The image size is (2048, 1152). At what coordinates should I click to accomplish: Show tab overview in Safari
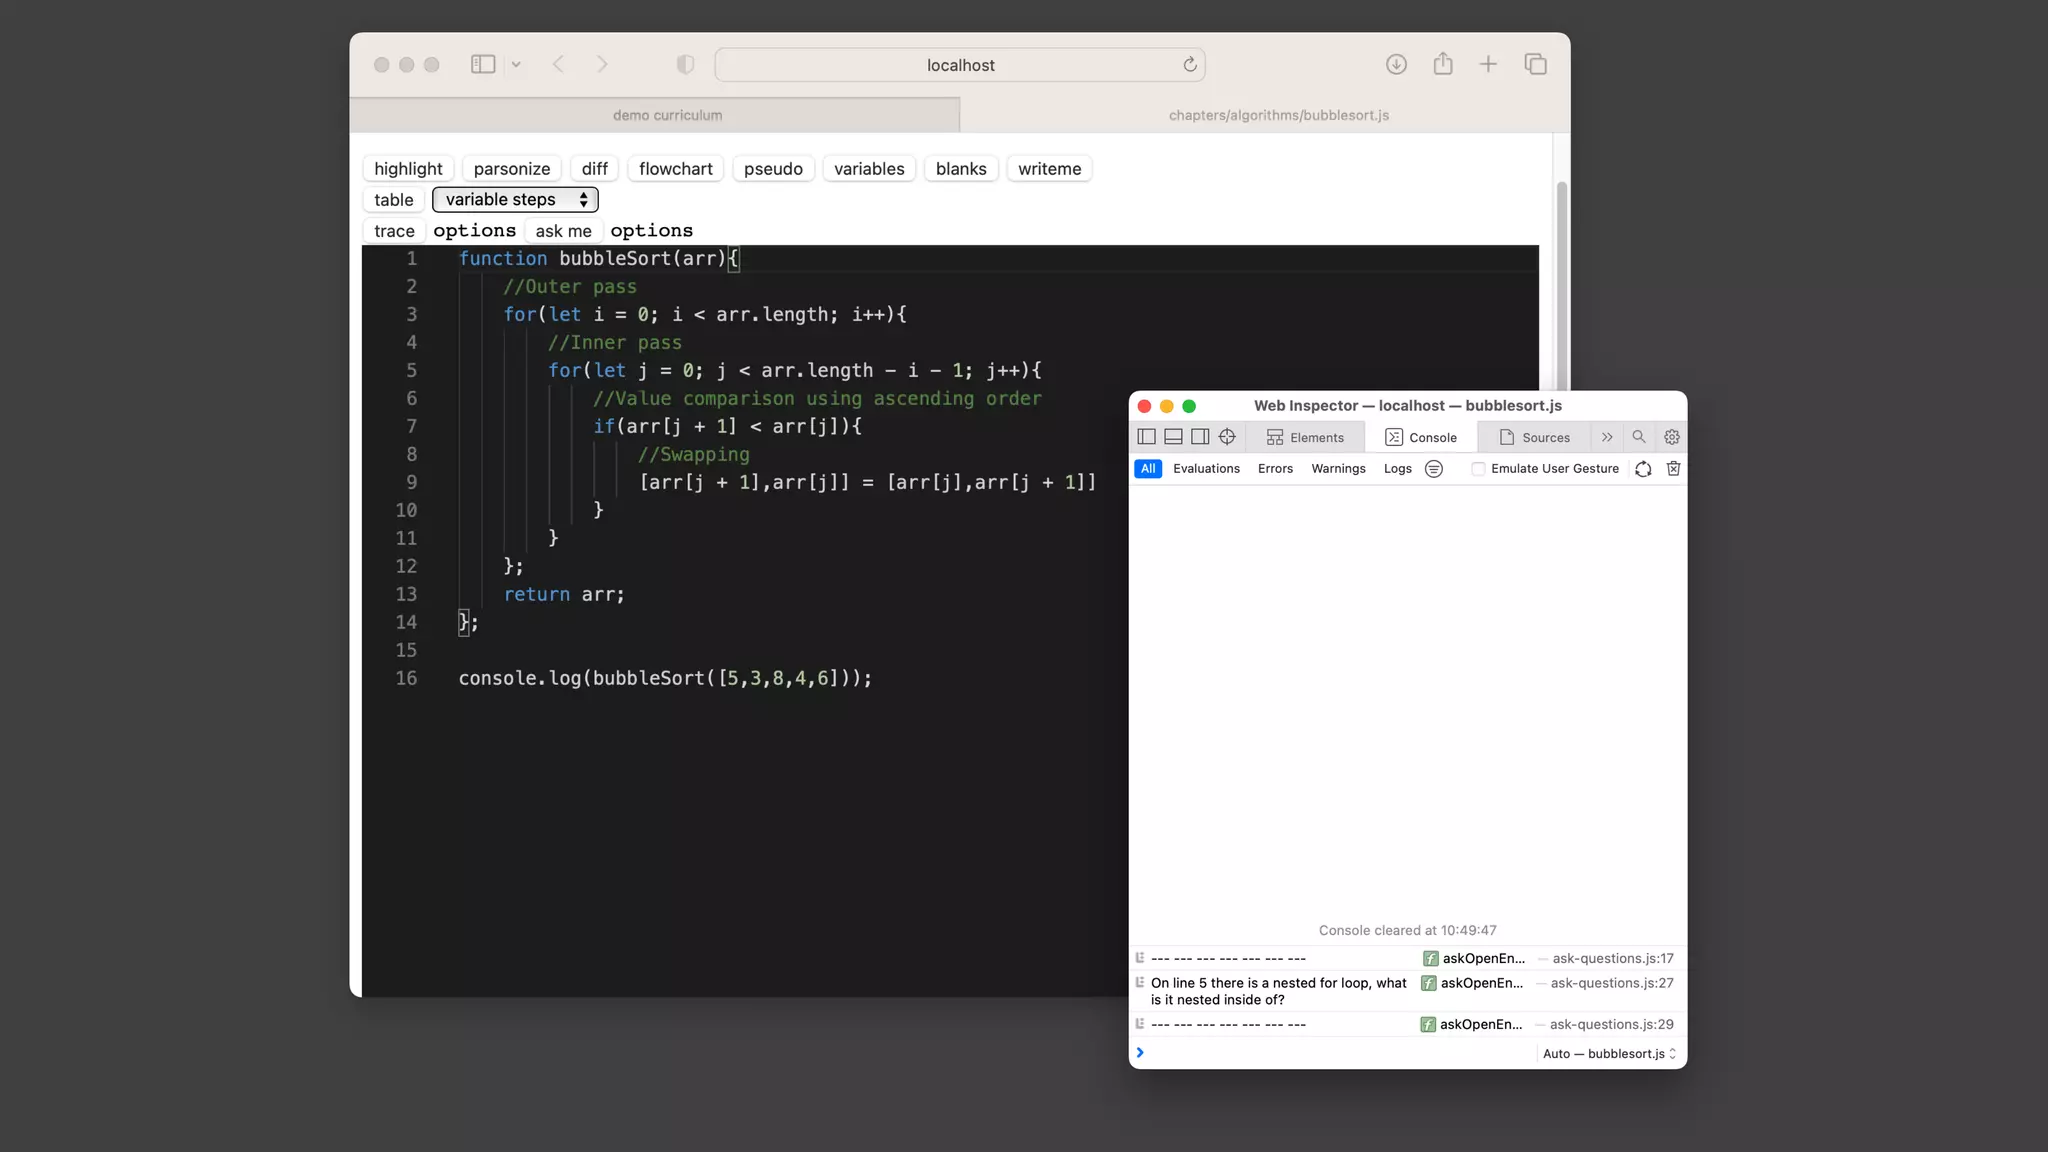coord(1535,65)
